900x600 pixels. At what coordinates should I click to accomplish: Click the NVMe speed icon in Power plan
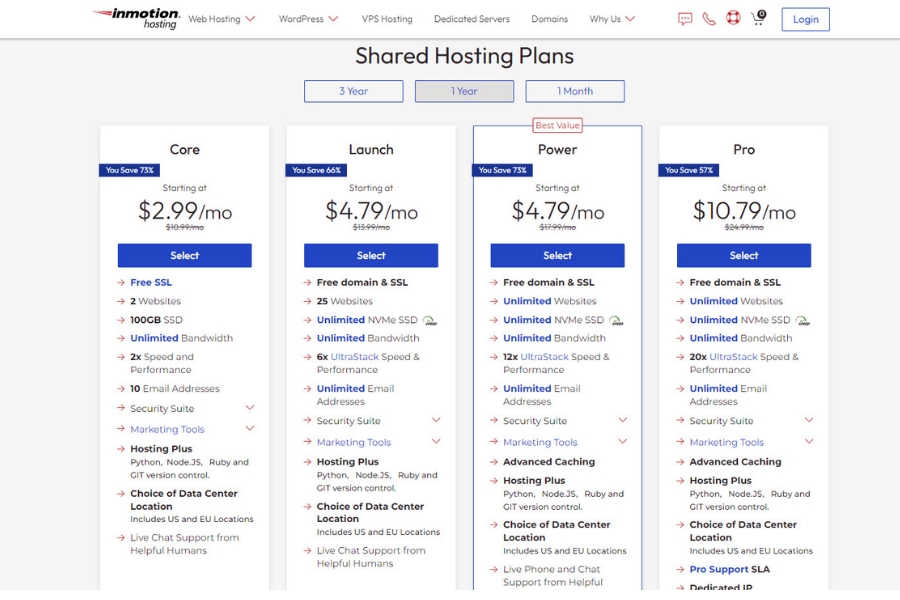point(616,320)
